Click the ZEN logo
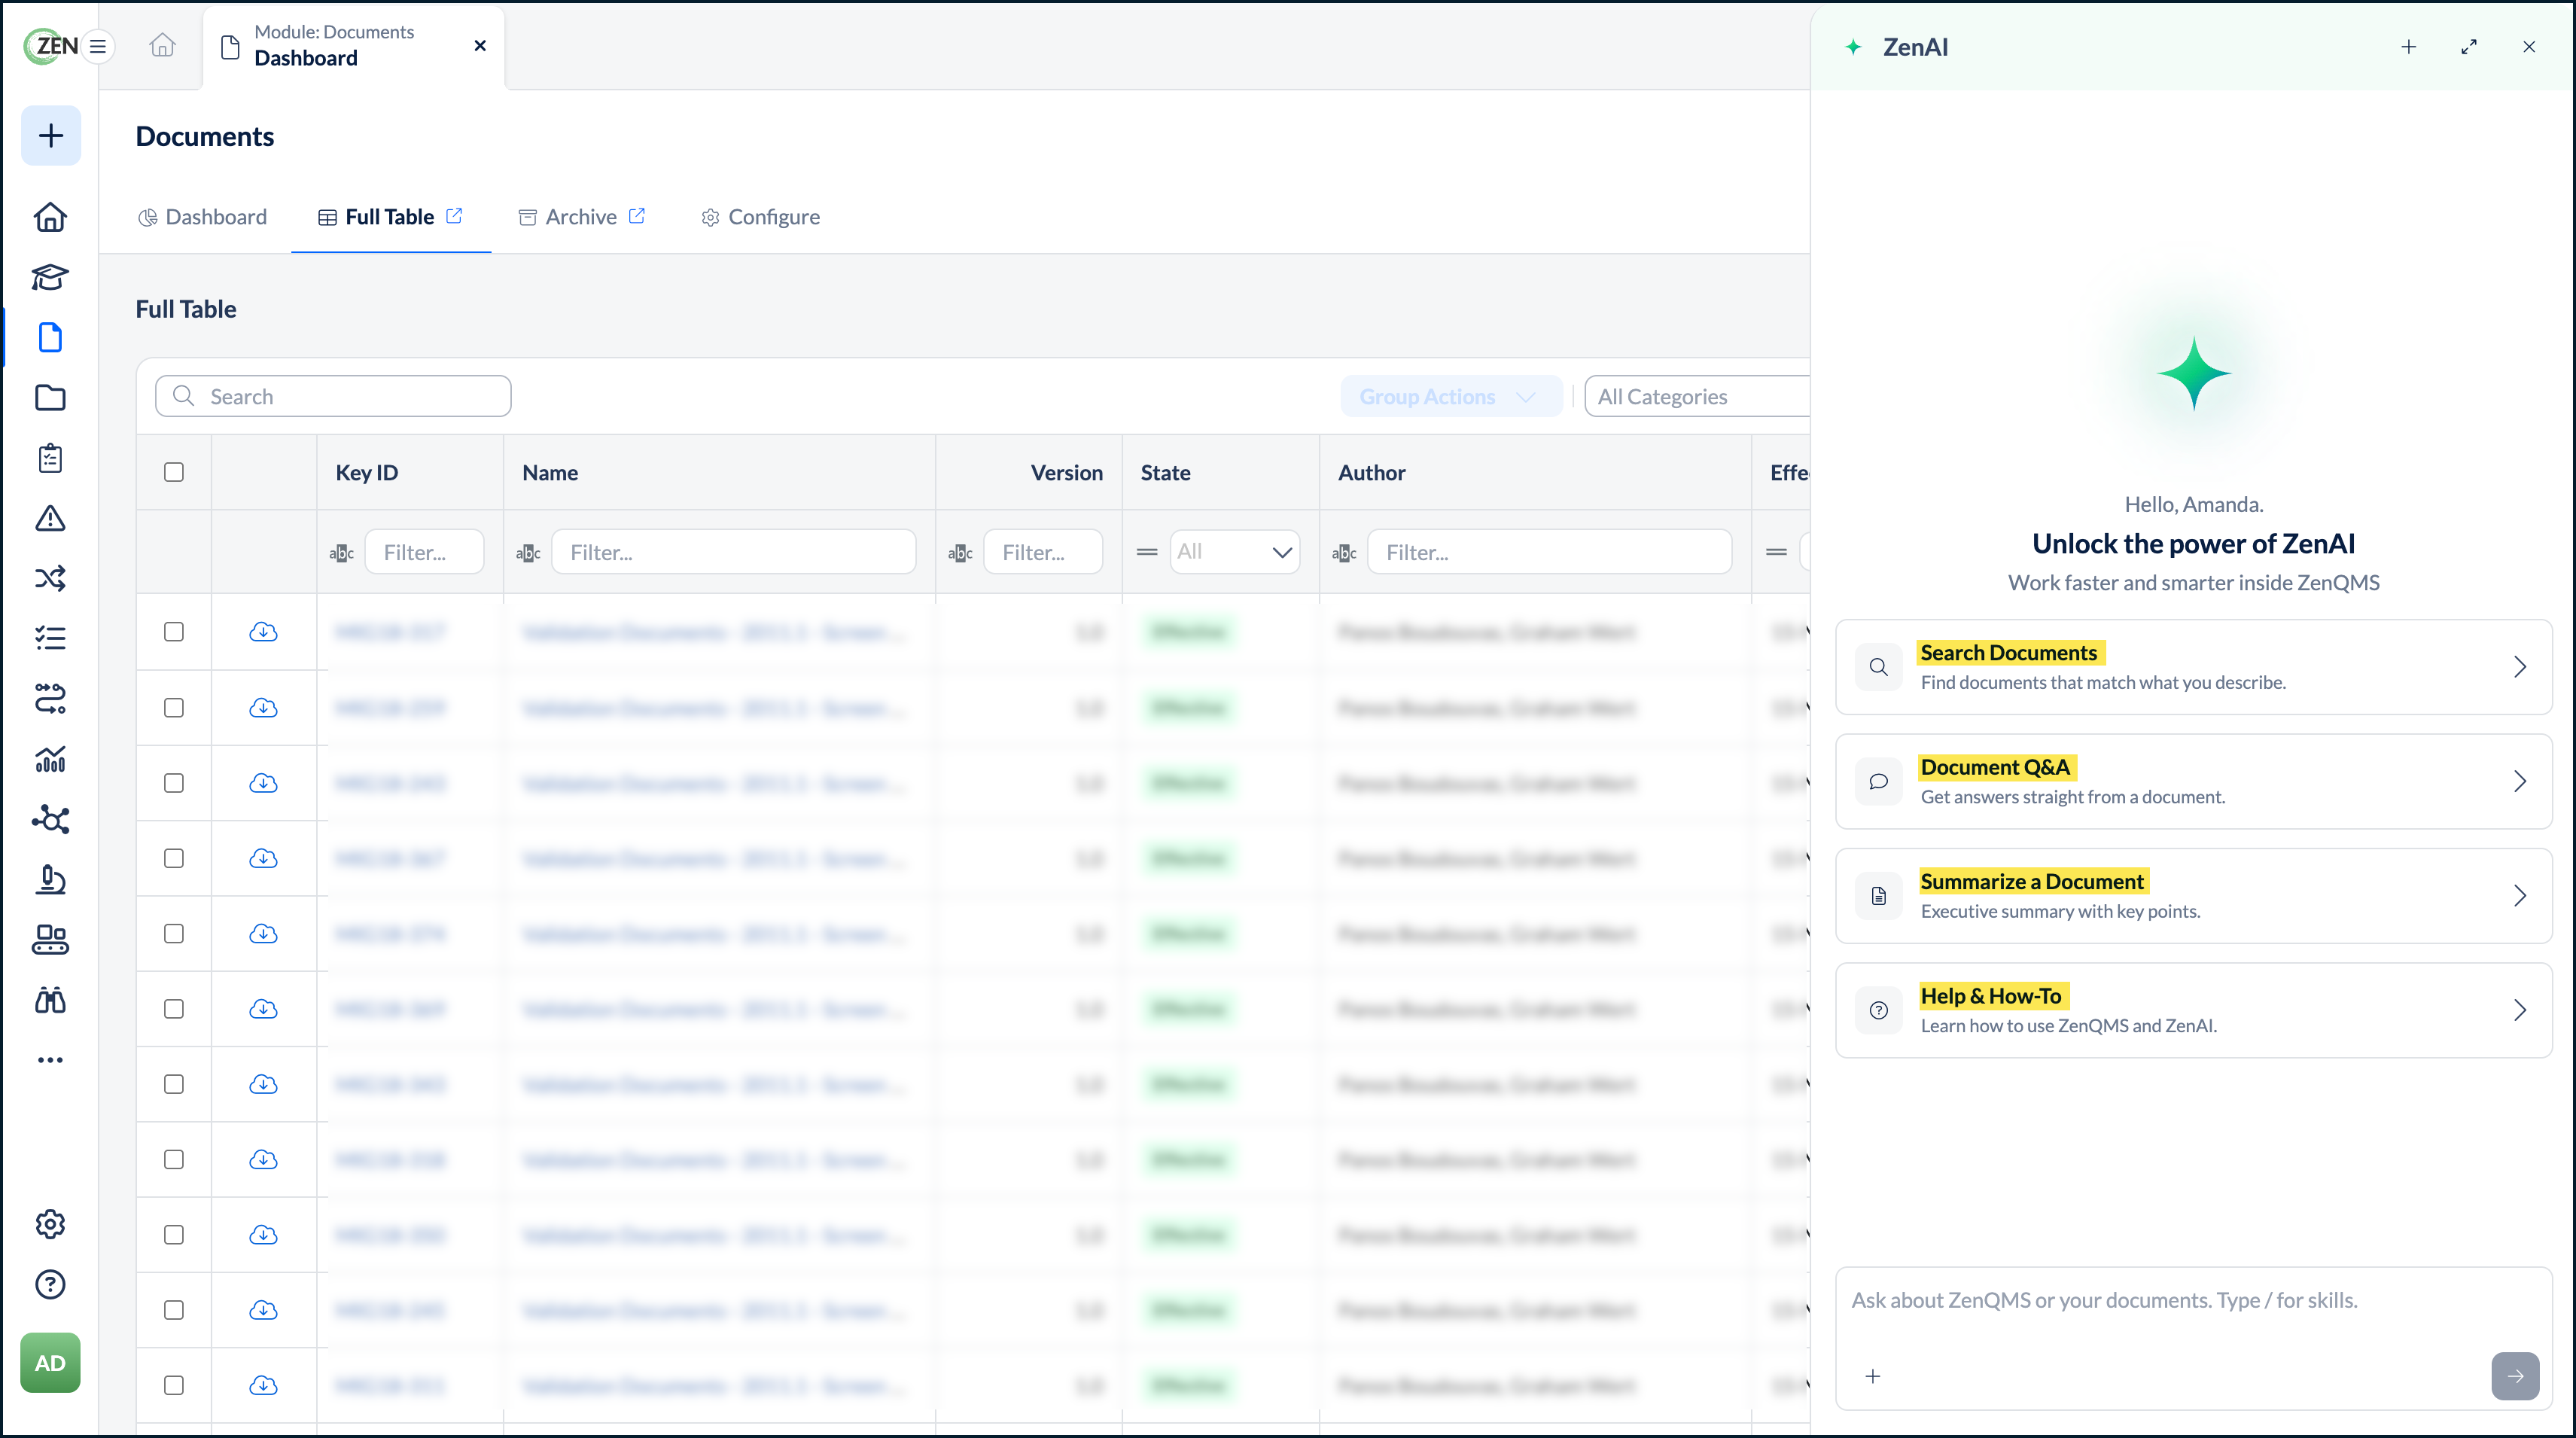 50,46
